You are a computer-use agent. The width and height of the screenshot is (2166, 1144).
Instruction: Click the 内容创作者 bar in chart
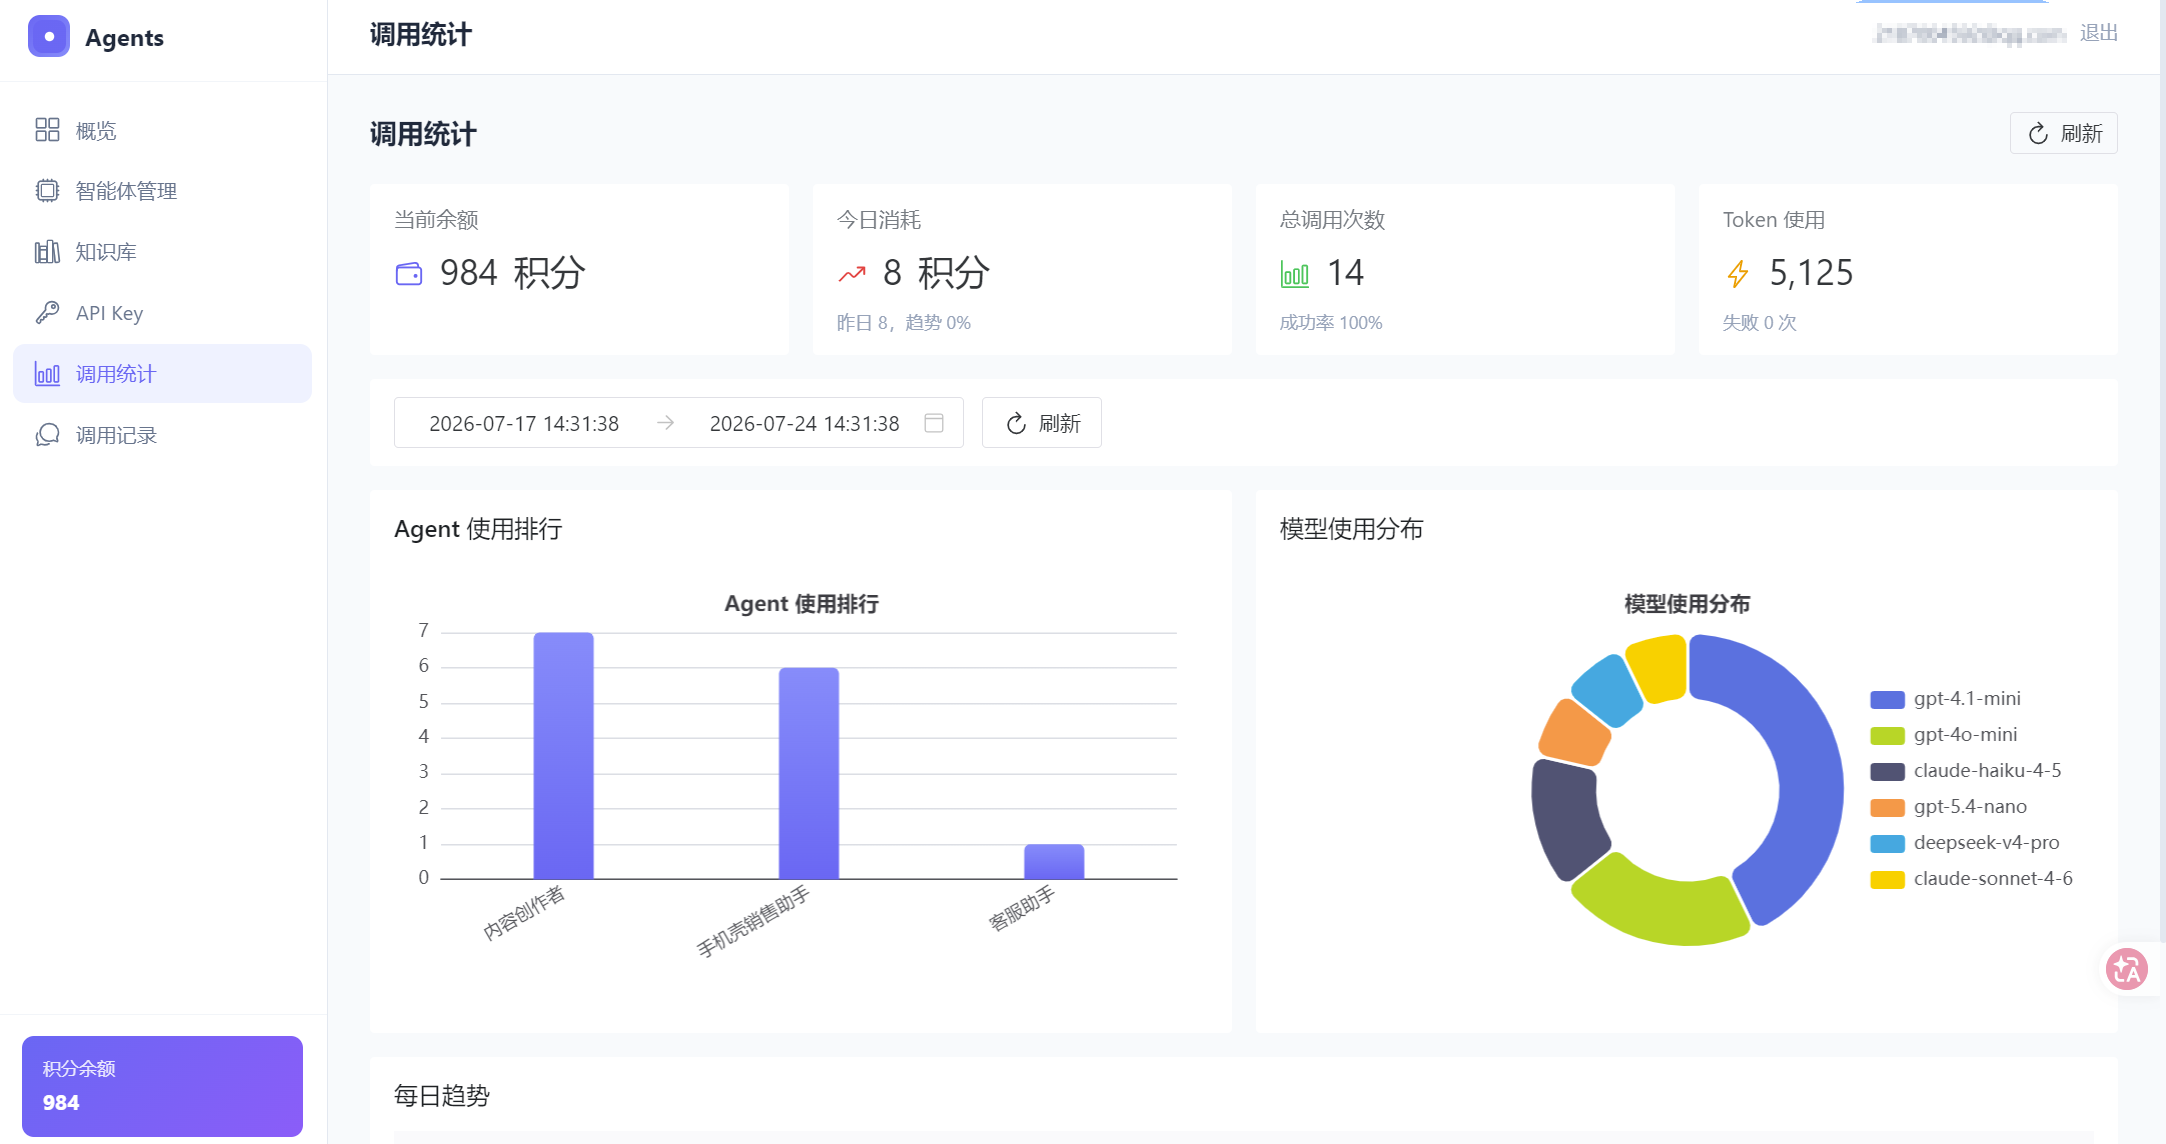[563, 756]
